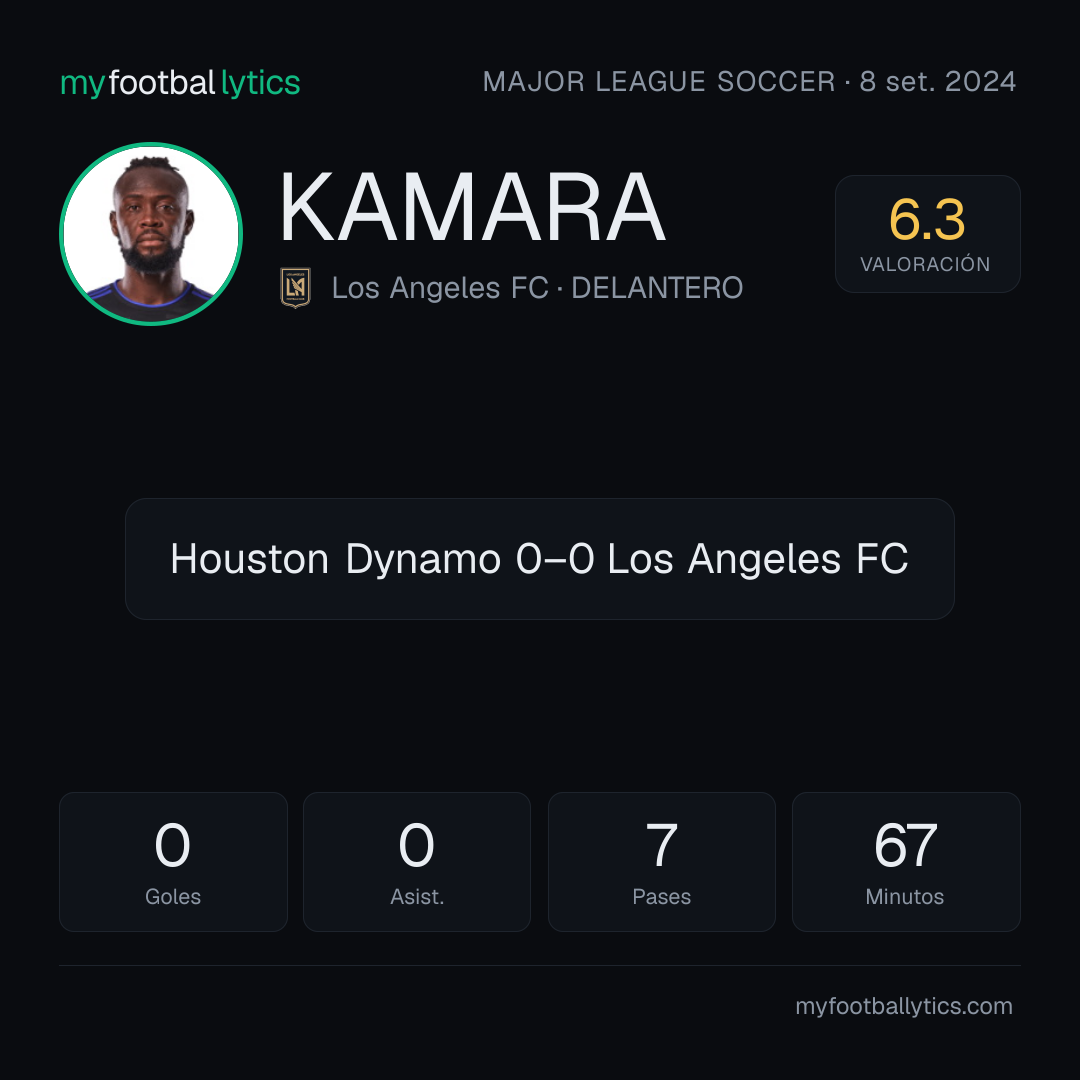Click the VALORACIÓN label text
1080x1080 pixels.
point(925,264)
